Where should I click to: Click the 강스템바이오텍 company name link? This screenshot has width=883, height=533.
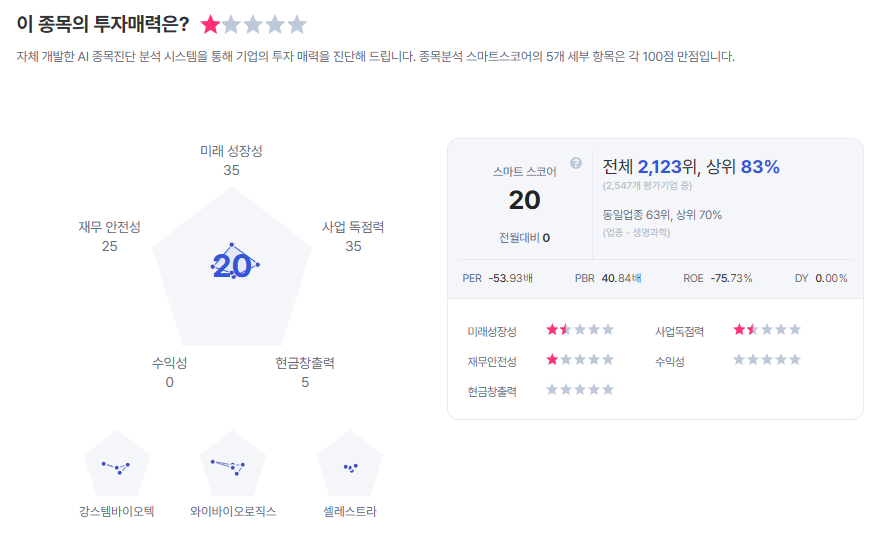pyautogui.click(x=117, y=511)
